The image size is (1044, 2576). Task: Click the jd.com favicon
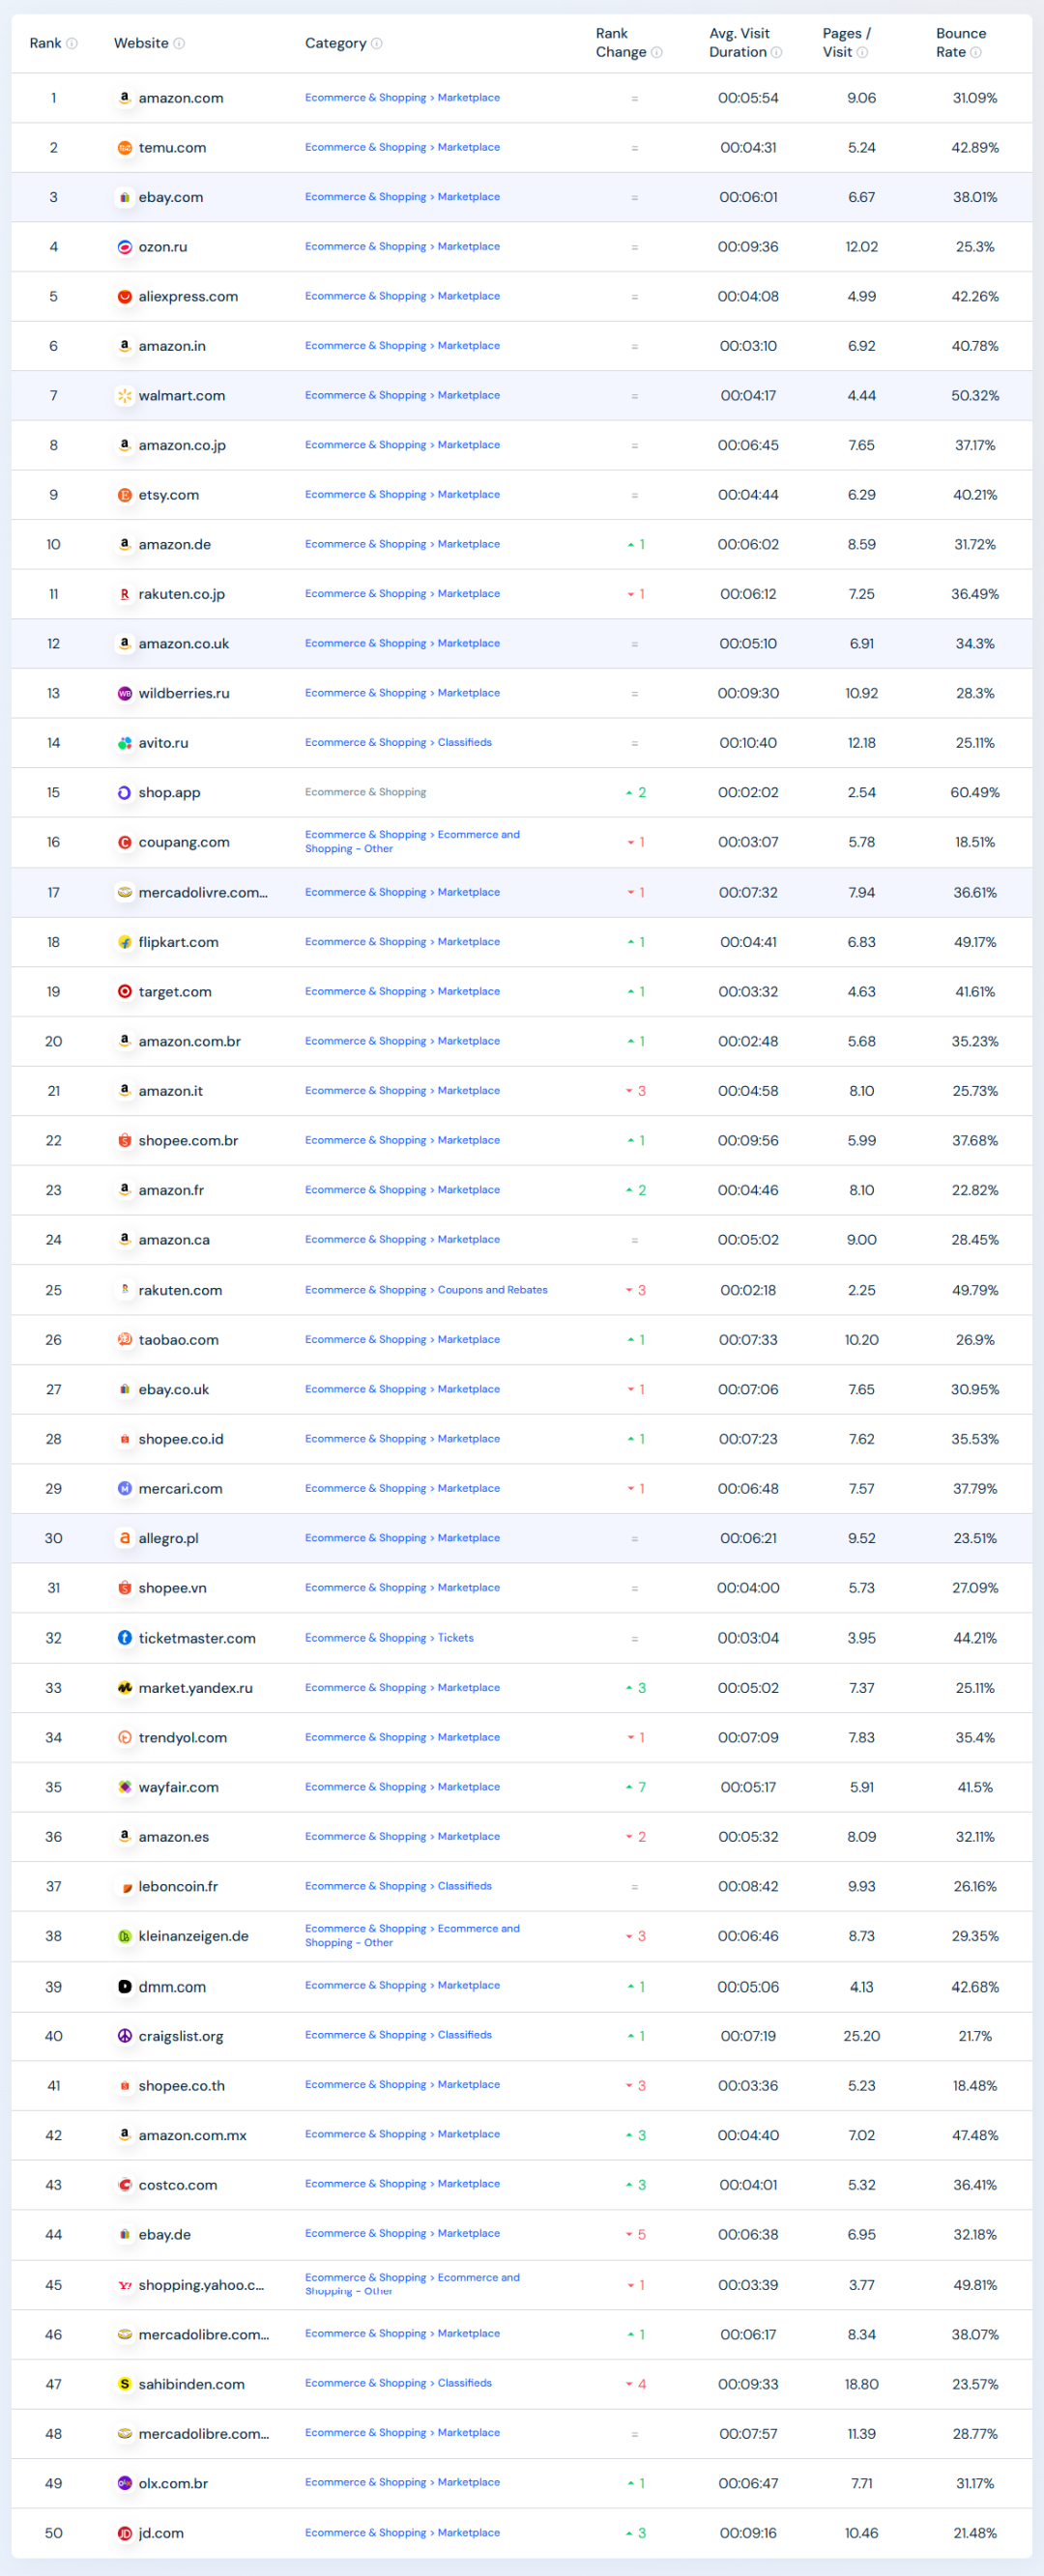pos(125,2533)
